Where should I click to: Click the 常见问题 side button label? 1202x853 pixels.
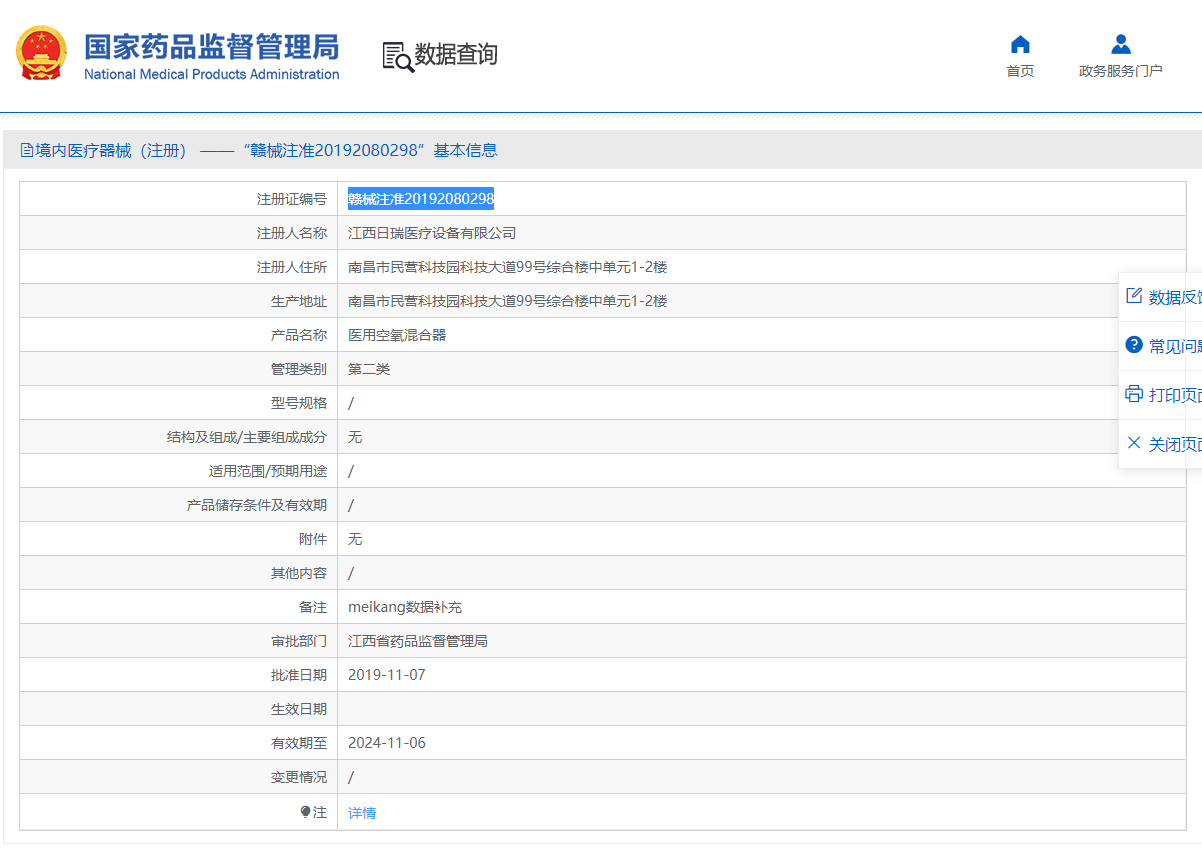coord(1175,346)
